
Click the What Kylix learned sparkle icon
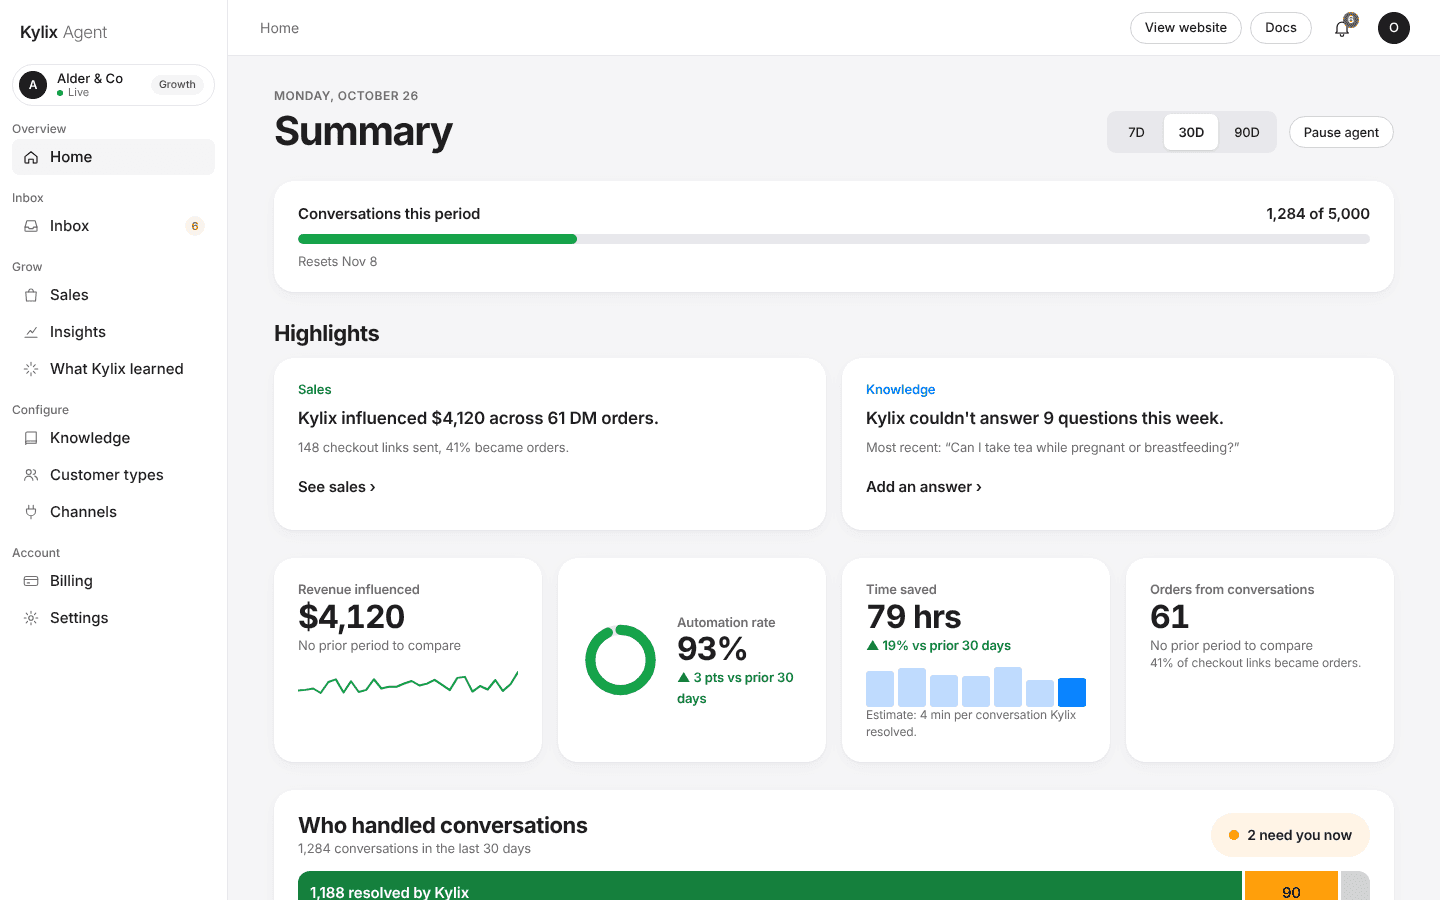coord(31,369)
